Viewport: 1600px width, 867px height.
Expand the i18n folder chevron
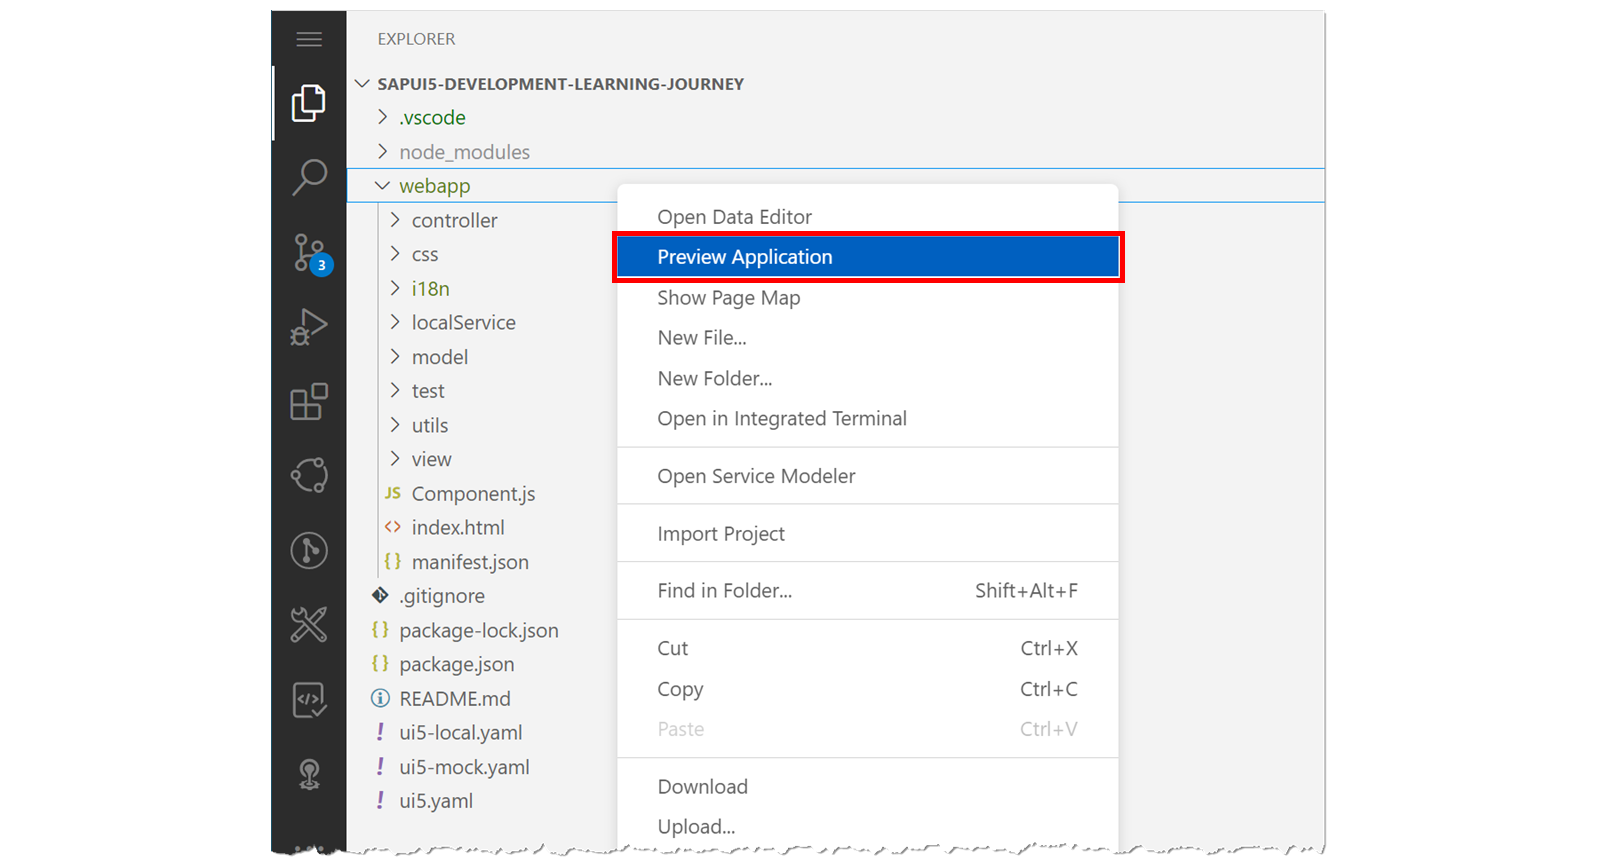click(x=395, y=288)
